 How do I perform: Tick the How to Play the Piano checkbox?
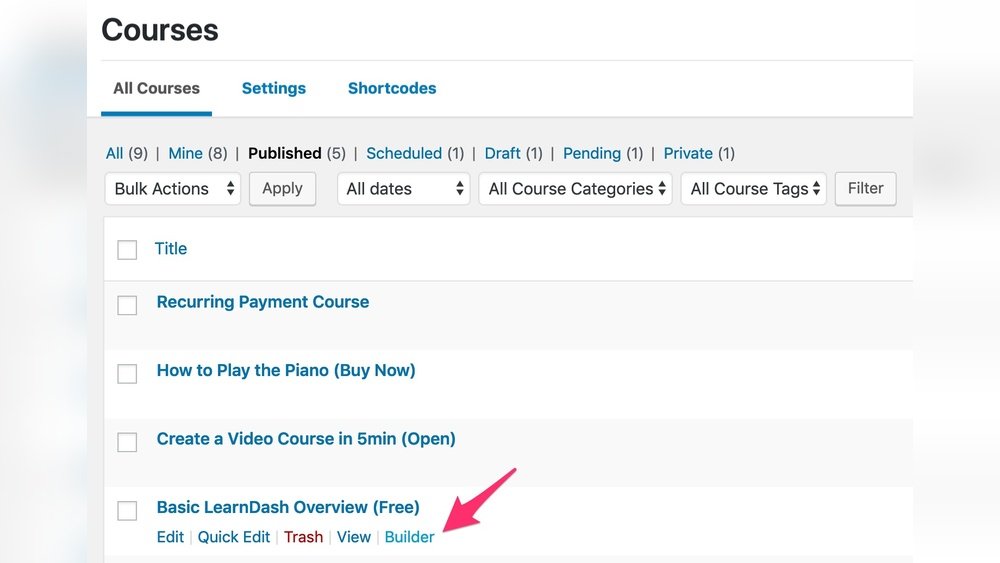coord(127,374)
